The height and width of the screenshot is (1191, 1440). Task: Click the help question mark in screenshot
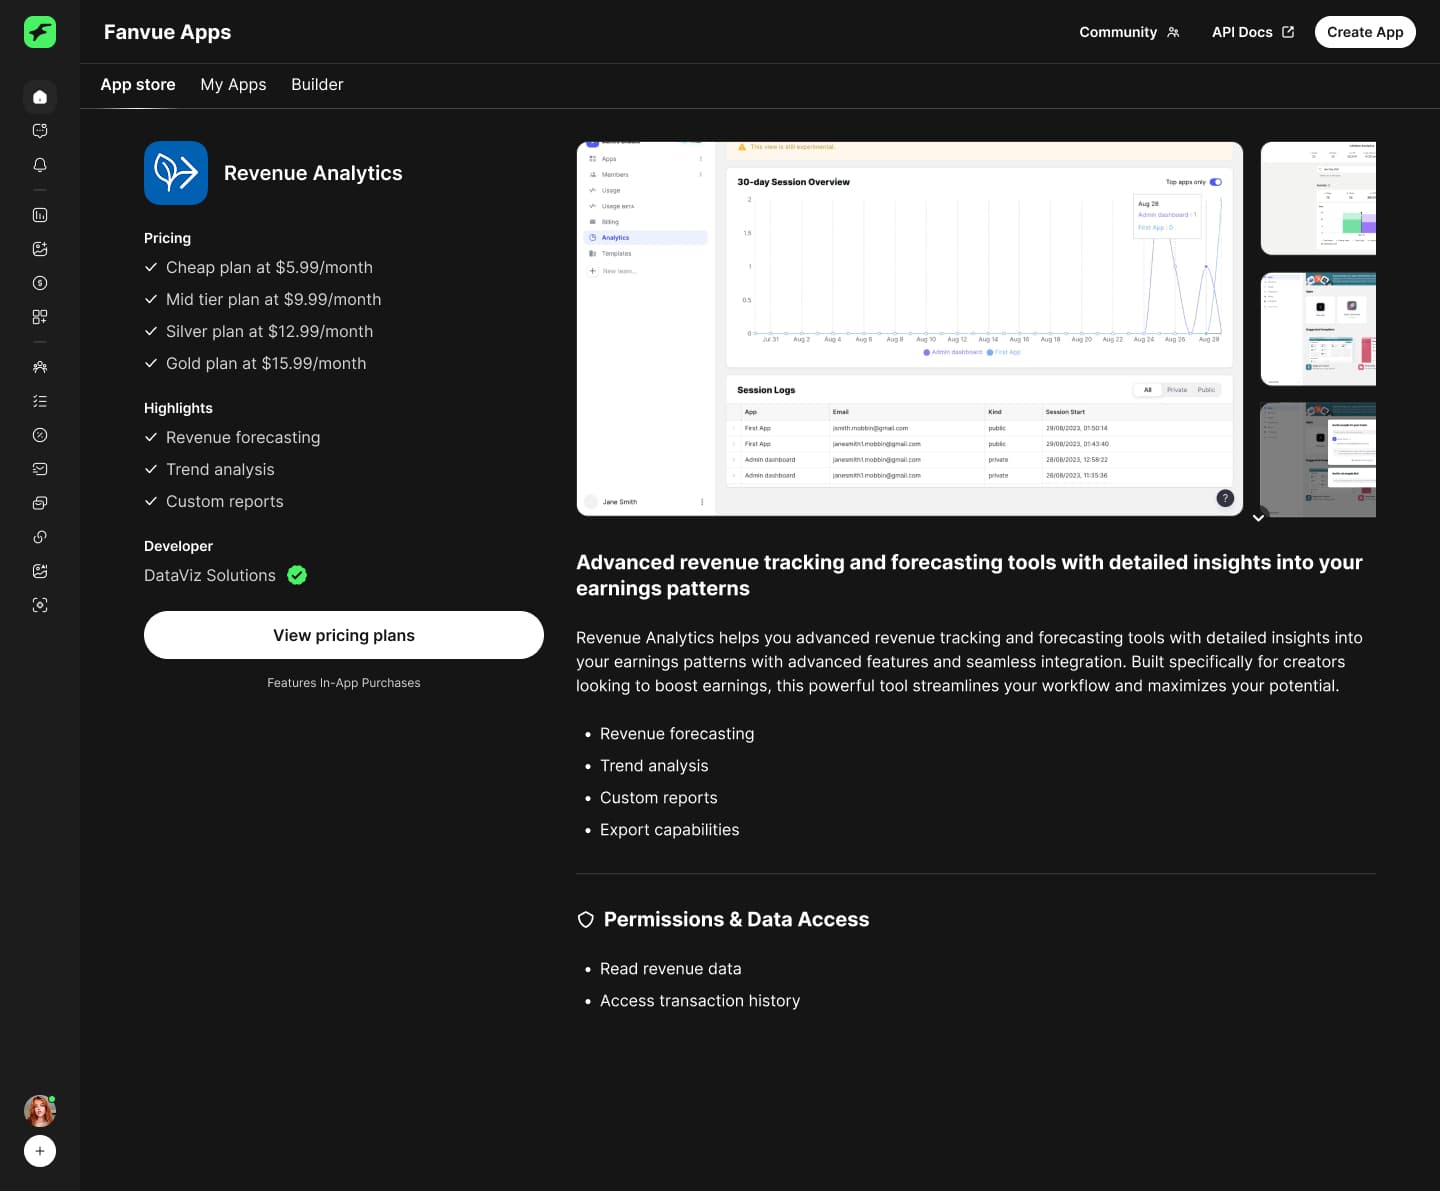tap(1225, 498)
